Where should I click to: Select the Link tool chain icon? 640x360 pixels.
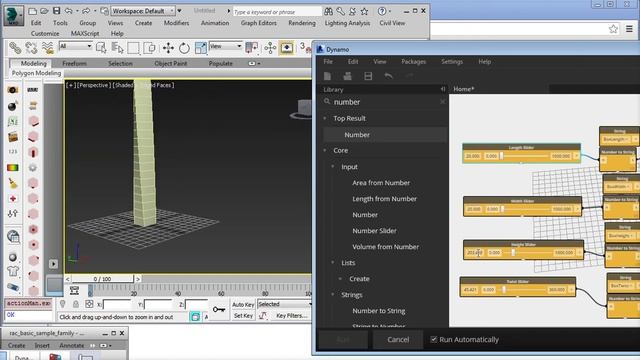click(x=15, y=48)
